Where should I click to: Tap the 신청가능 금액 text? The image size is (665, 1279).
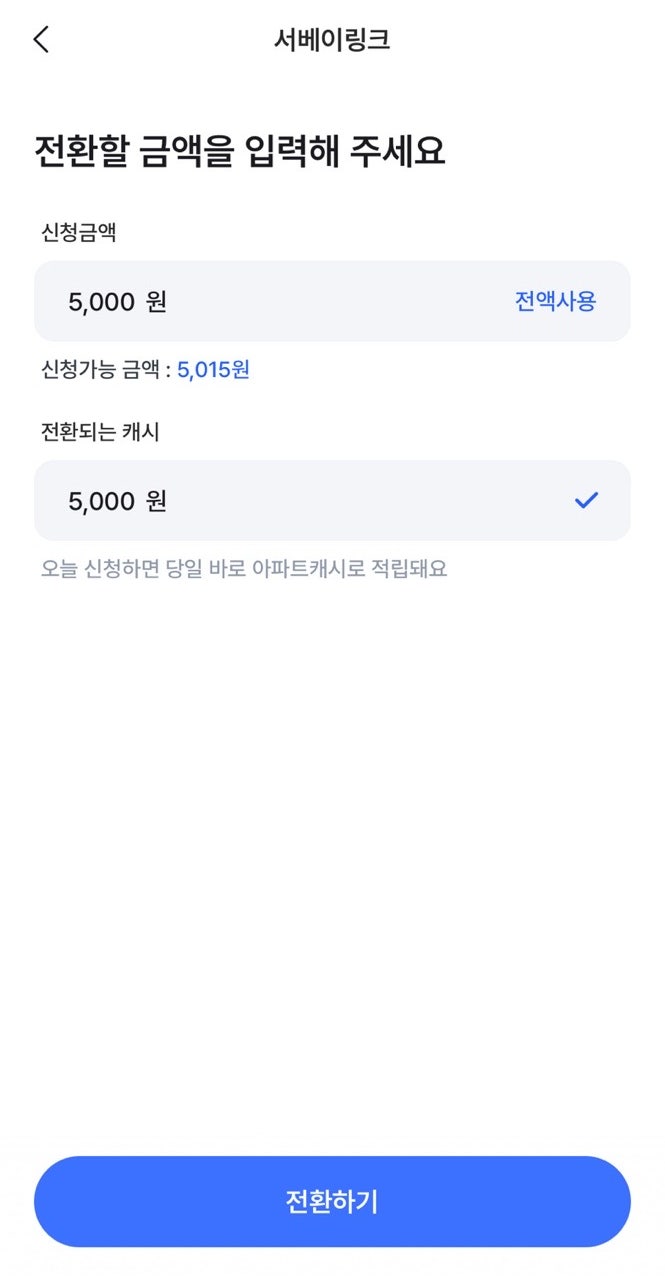100,371
